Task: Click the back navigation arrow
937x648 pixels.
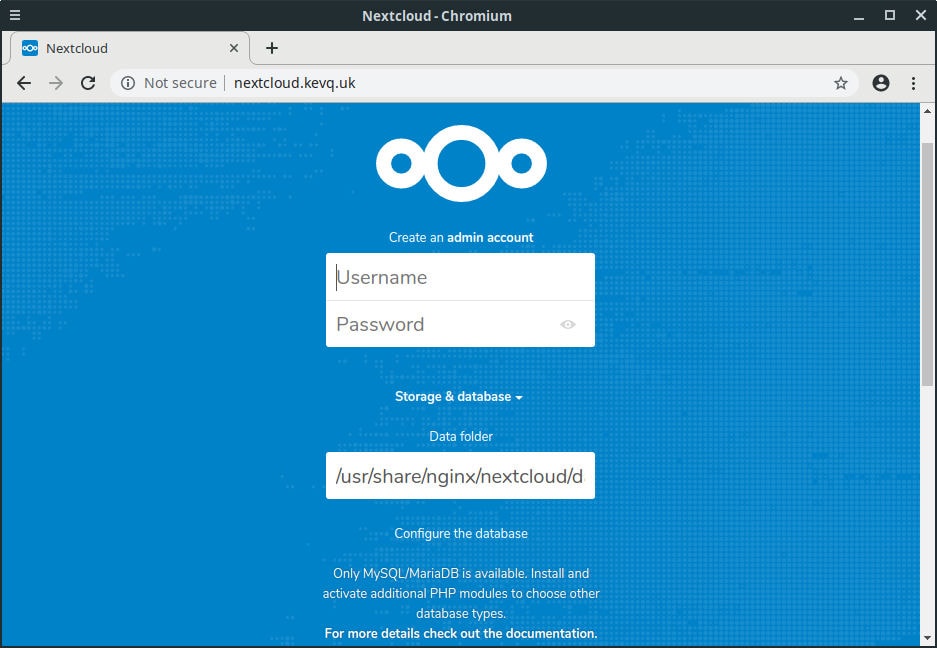Action: point(24,83)
